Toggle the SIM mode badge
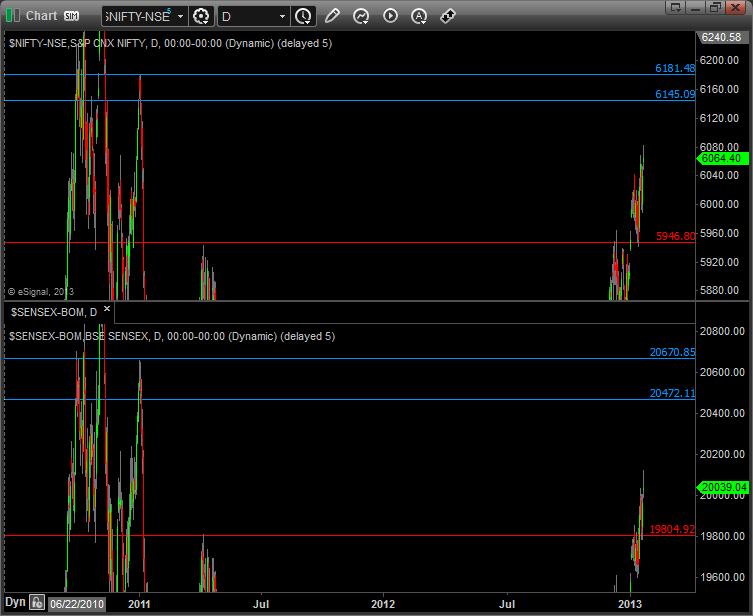Viewport: 753px width, 616px height. (x=71, y=16)
